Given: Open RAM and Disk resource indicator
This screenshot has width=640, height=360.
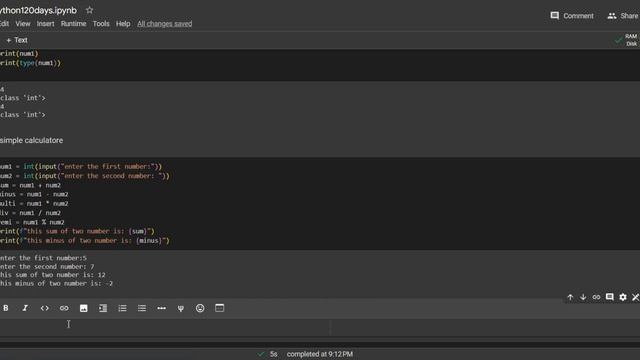Looking at the screenshot, I should point(627,40).
